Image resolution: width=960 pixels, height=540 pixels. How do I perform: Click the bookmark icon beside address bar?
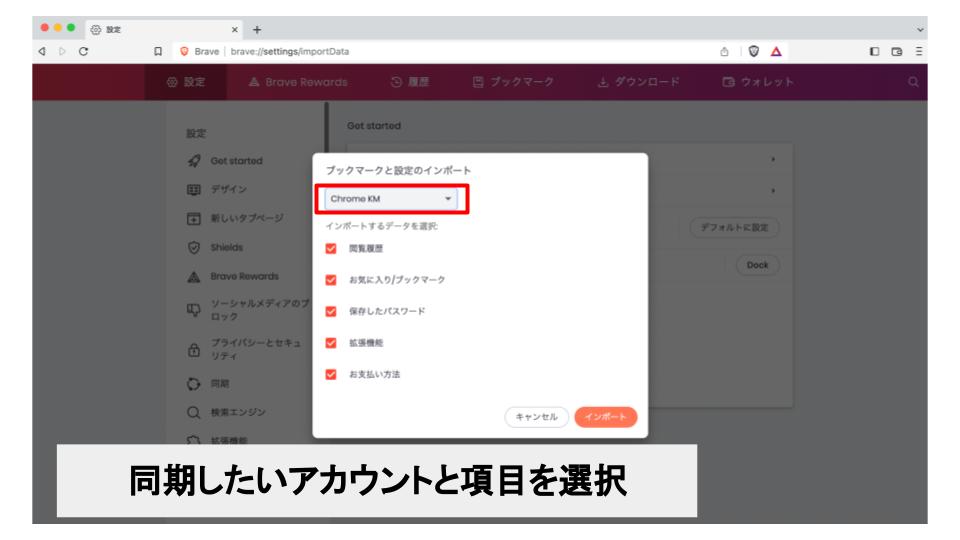click(x=158, y=51)
